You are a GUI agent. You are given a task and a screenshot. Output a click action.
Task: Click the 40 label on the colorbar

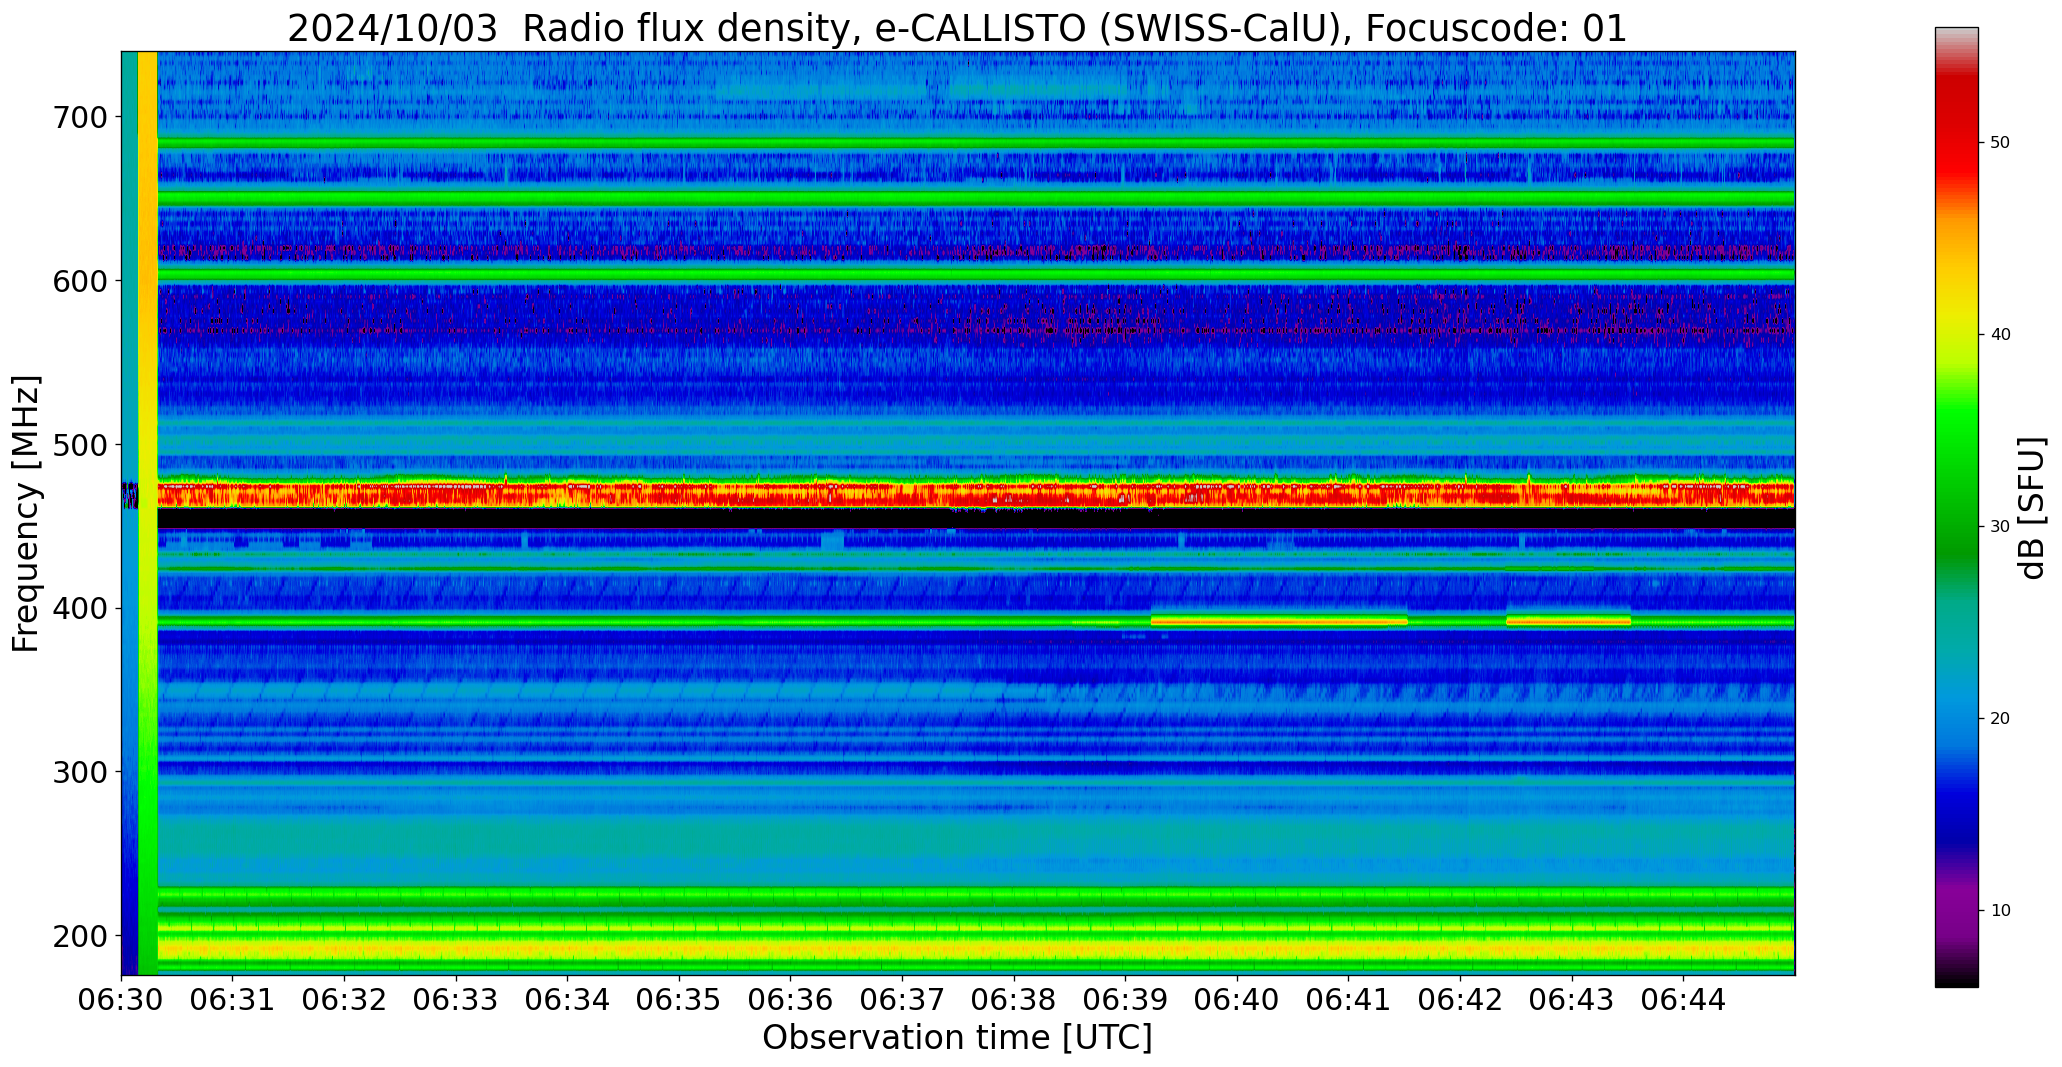2000,334
